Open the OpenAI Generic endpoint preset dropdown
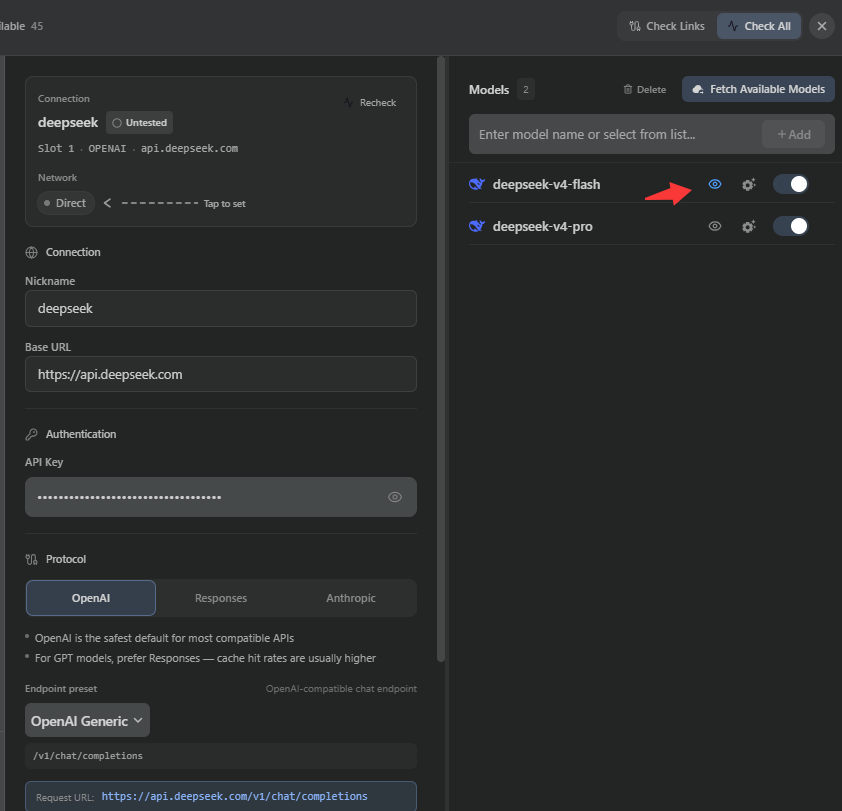842x811 pixels. (87, 720)
